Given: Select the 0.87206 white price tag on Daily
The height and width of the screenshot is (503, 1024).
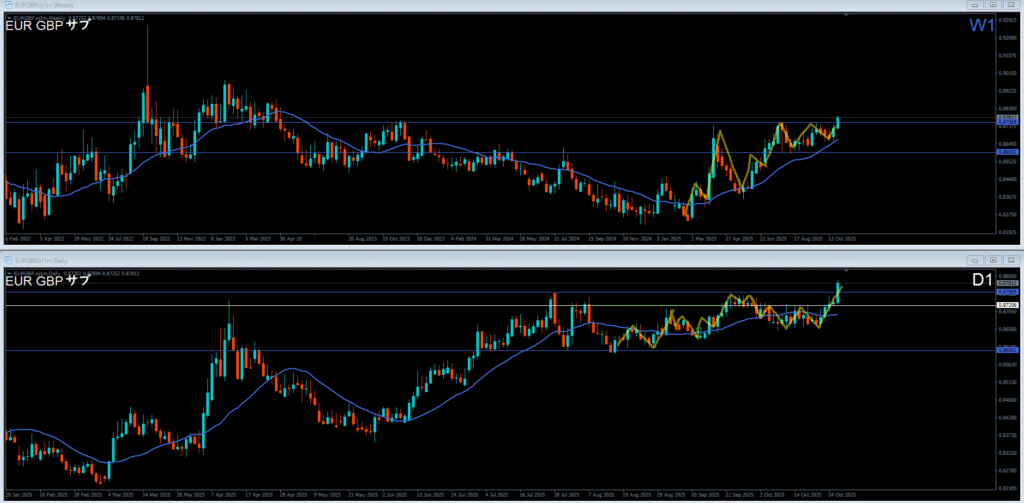Looking at the screenshot, I should [x=1005, y=305].
